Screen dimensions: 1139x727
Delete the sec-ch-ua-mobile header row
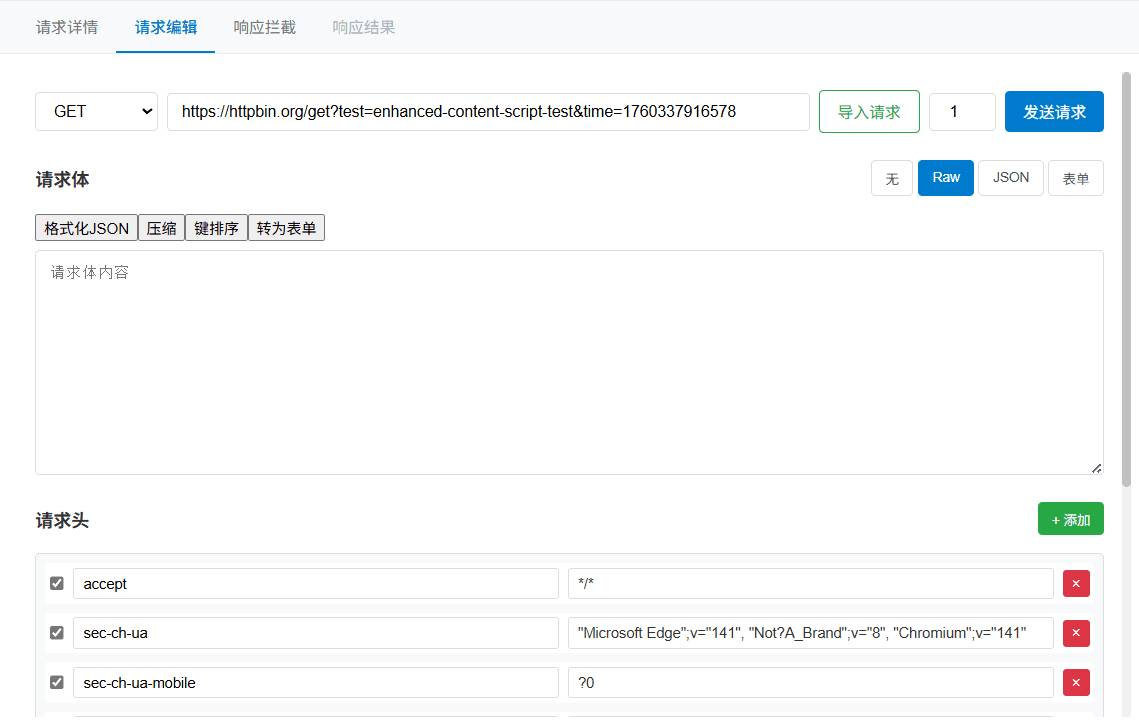(x=1076, y=683)
